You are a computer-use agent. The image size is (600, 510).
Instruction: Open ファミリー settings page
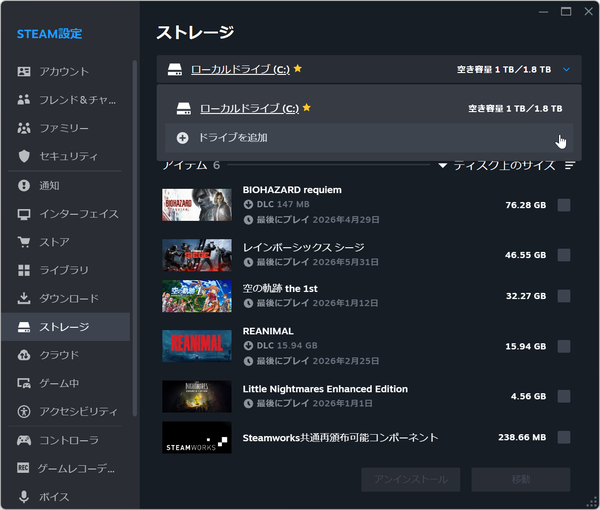click(66, 128)
